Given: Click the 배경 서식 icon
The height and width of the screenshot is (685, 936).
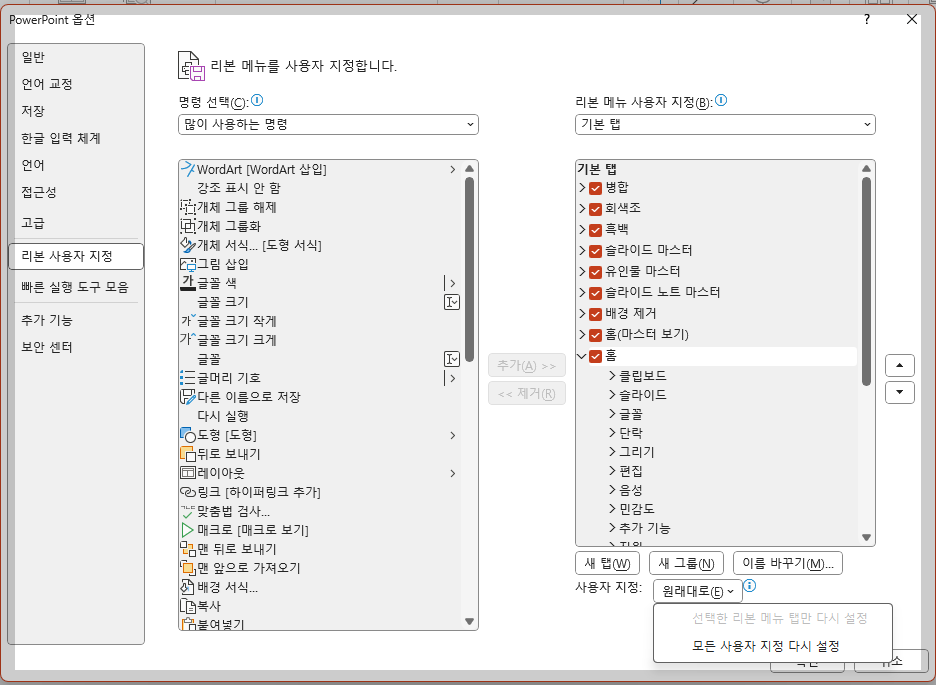Looking at the screenshot, I should 188,587.
